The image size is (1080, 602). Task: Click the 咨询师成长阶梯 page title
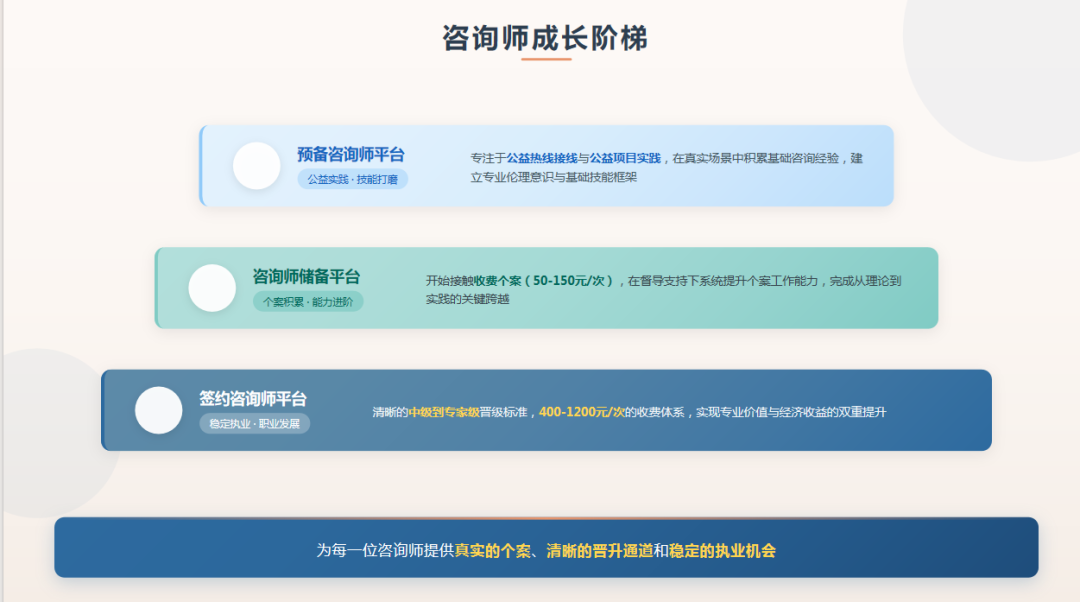(x=545, y=39)
